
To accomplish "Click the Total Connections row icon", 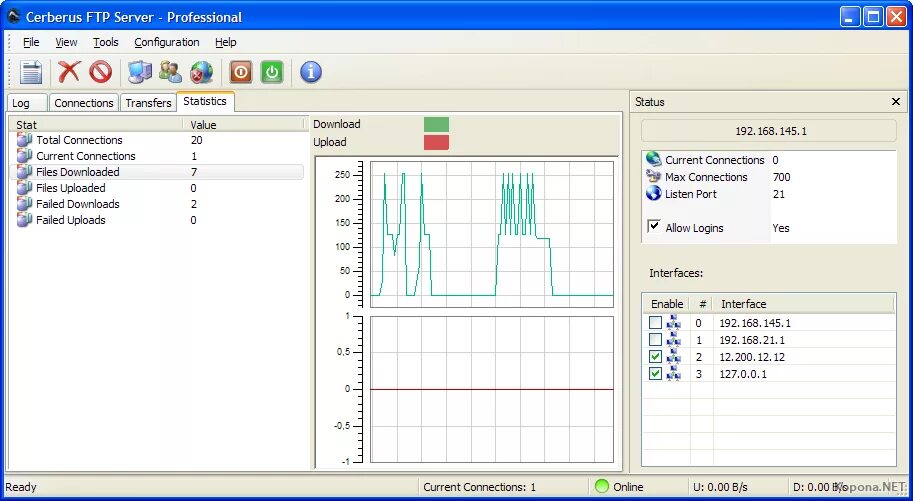I will point(24,140).
